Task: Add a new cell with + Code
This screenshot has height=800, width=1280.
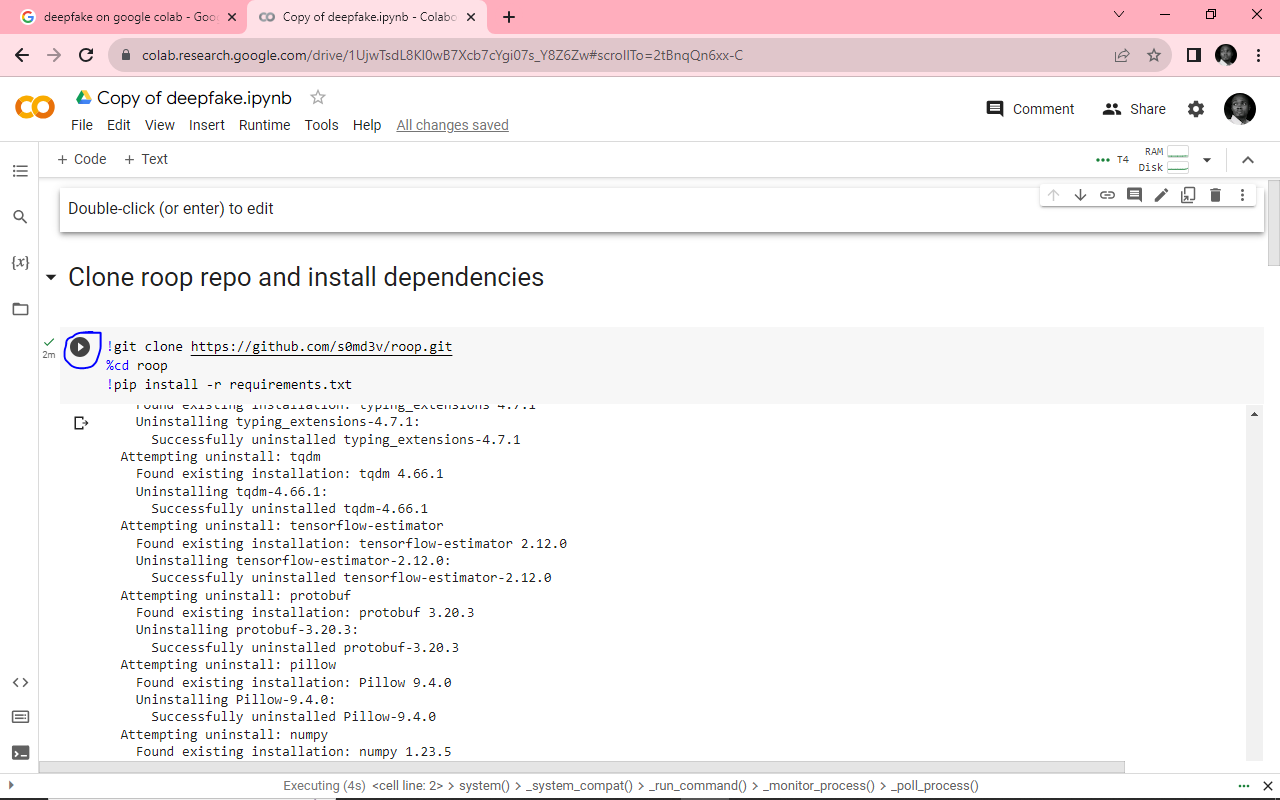Action: coord(82,159)
